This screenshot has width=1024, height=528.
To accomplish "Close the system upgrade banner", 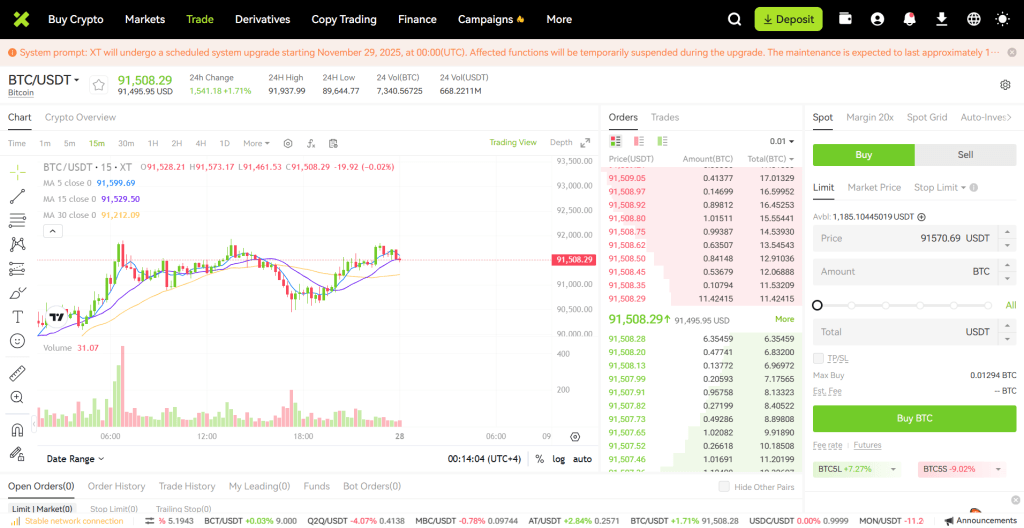I will pyautogui.click(x=1011, y=52).
